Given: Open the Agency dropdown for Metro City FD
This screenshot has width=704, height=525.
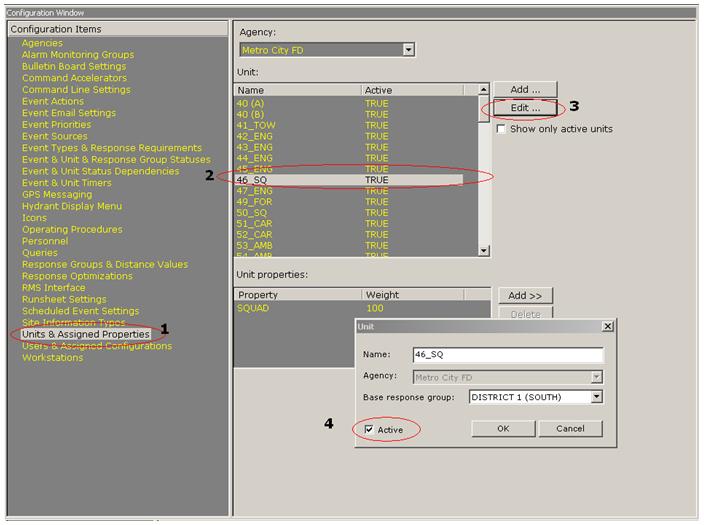Looking at the screenshot, I should pyautogui.click(x=408, y=49).
